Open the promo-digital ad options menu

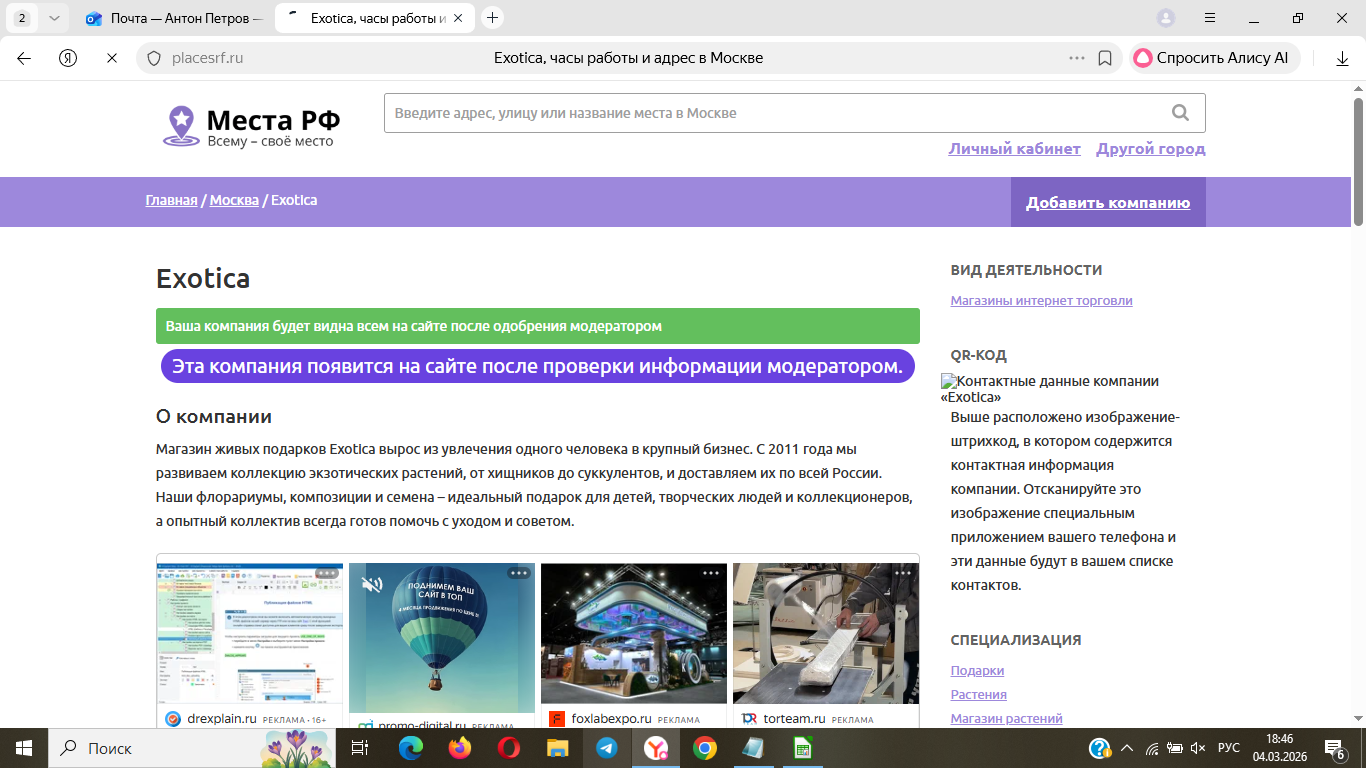click(518, 573)
